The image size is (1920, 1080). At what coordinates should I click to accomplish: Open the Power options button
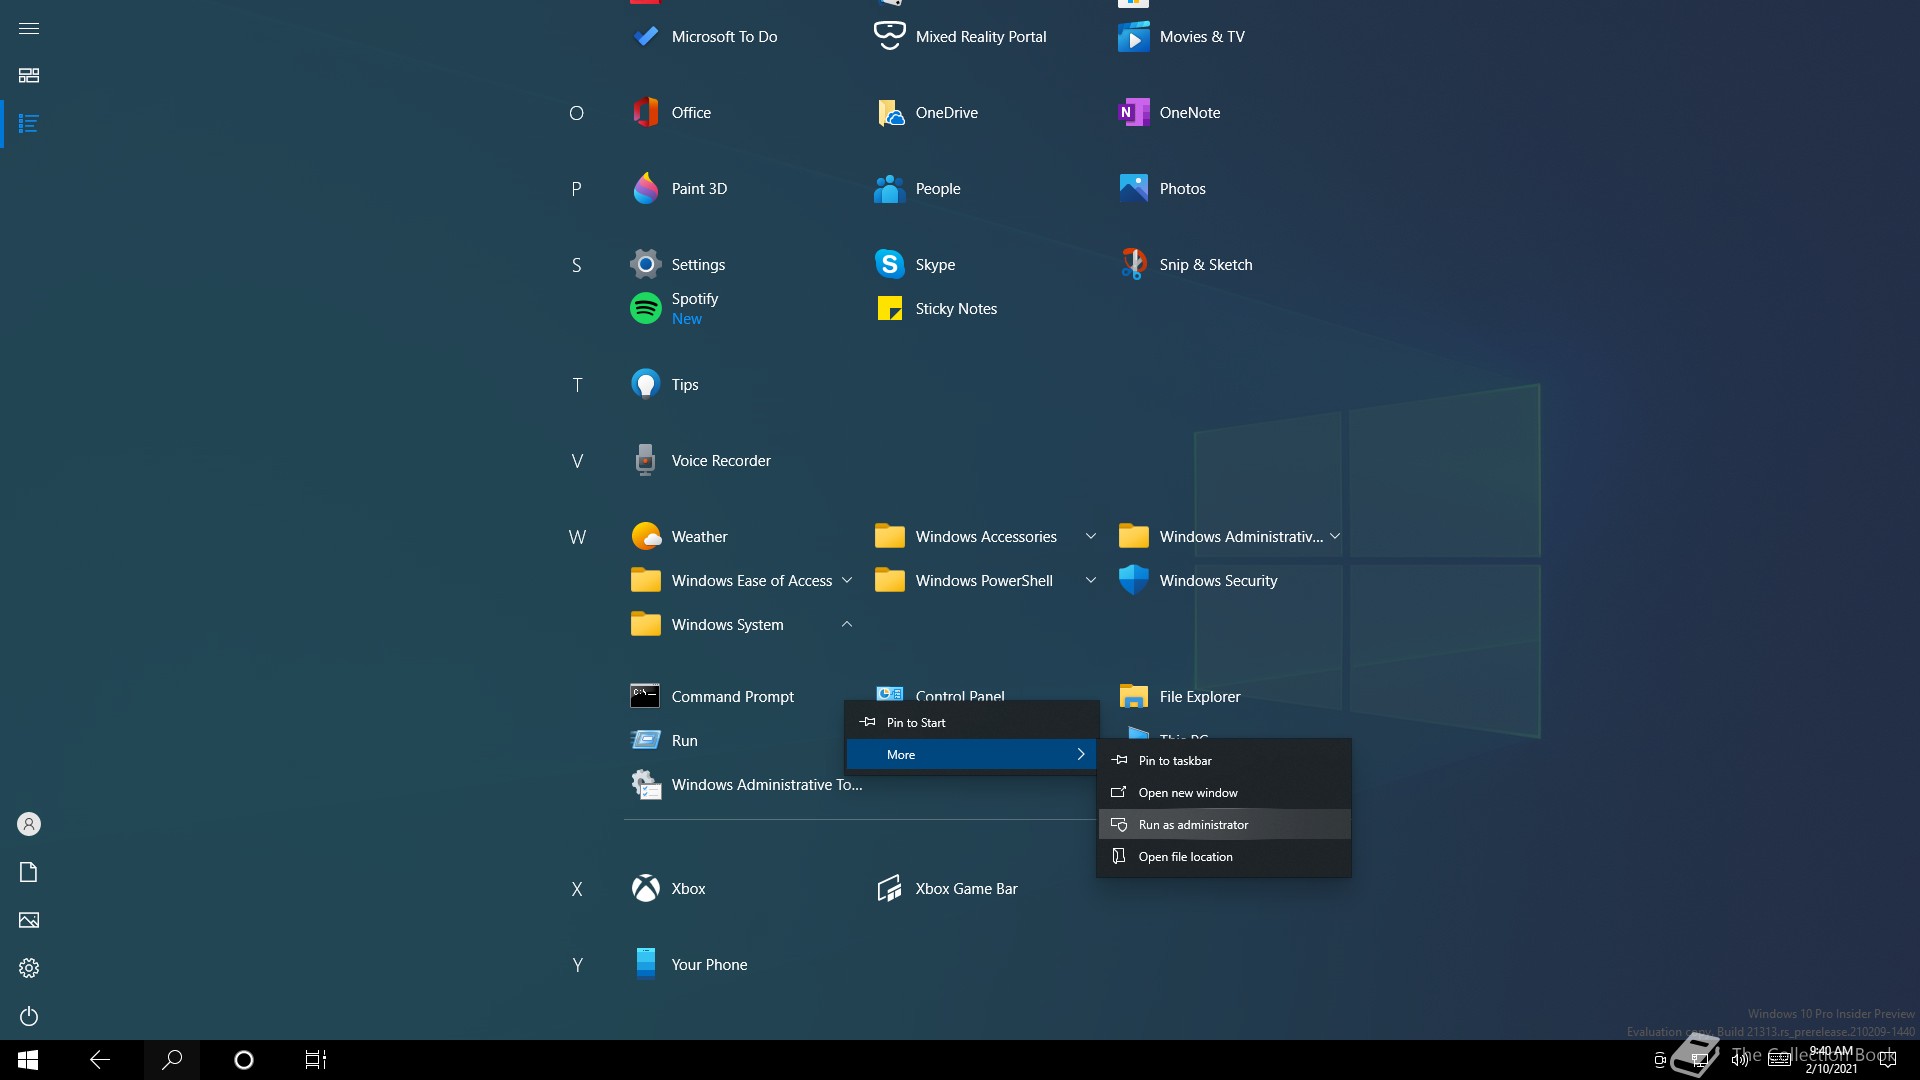coord(29,1016)
